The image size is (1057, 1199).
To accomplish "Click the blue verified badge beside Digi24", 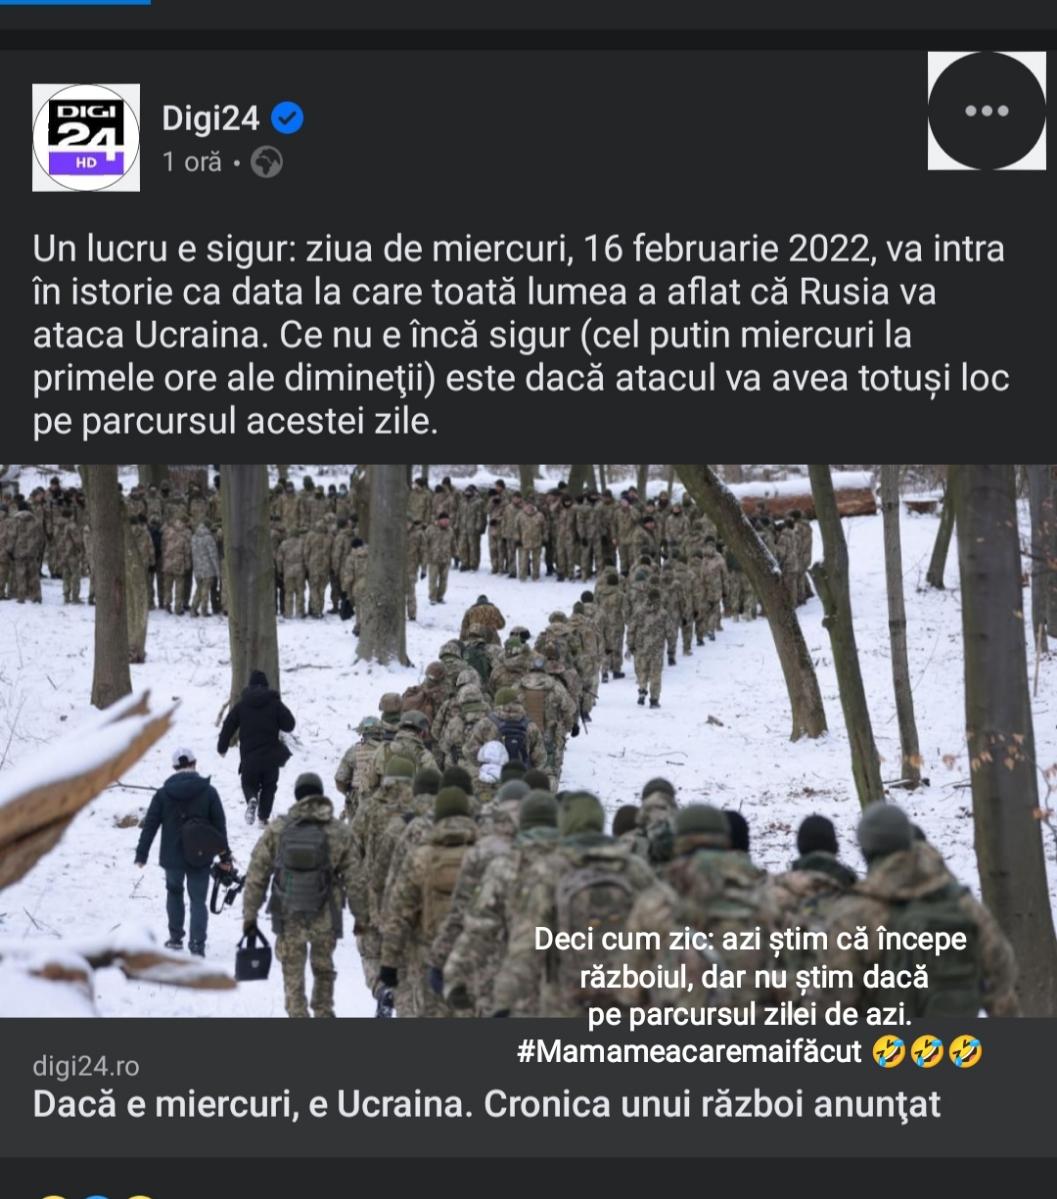I will click(x=288, y=119).
